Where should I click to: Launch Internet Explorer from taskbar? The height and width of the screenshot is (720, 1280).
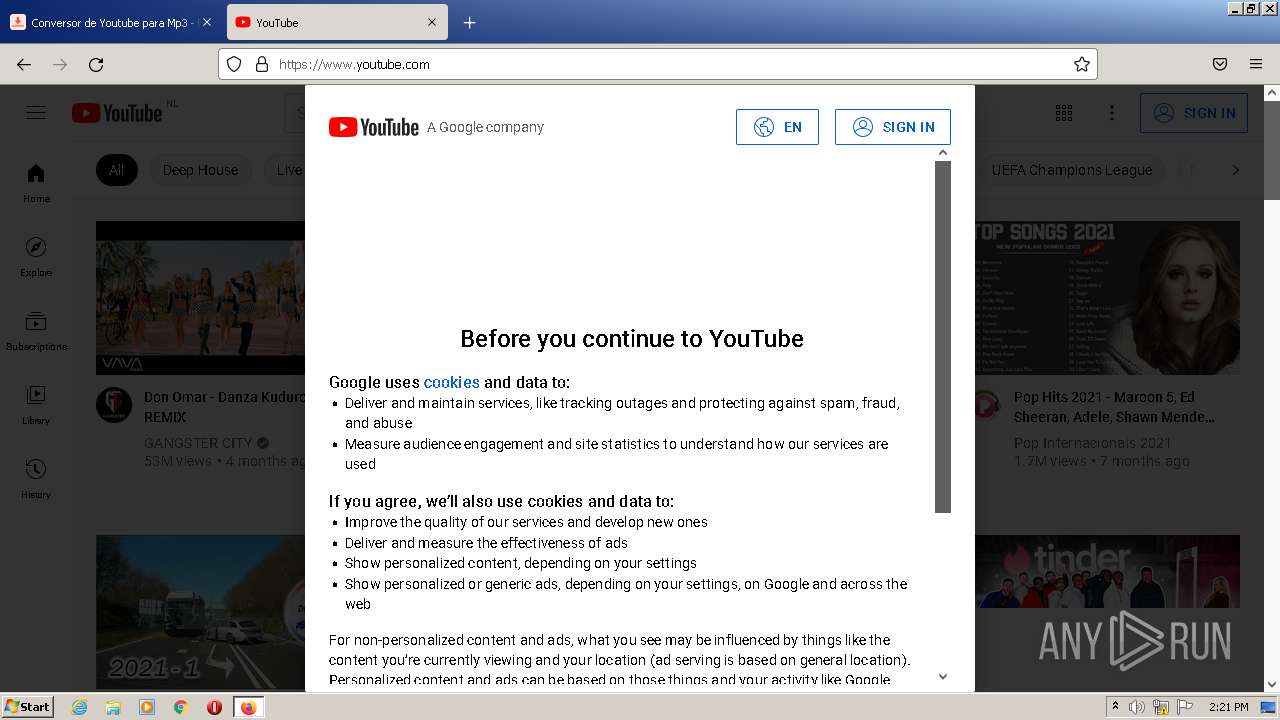tap(80, 707)
